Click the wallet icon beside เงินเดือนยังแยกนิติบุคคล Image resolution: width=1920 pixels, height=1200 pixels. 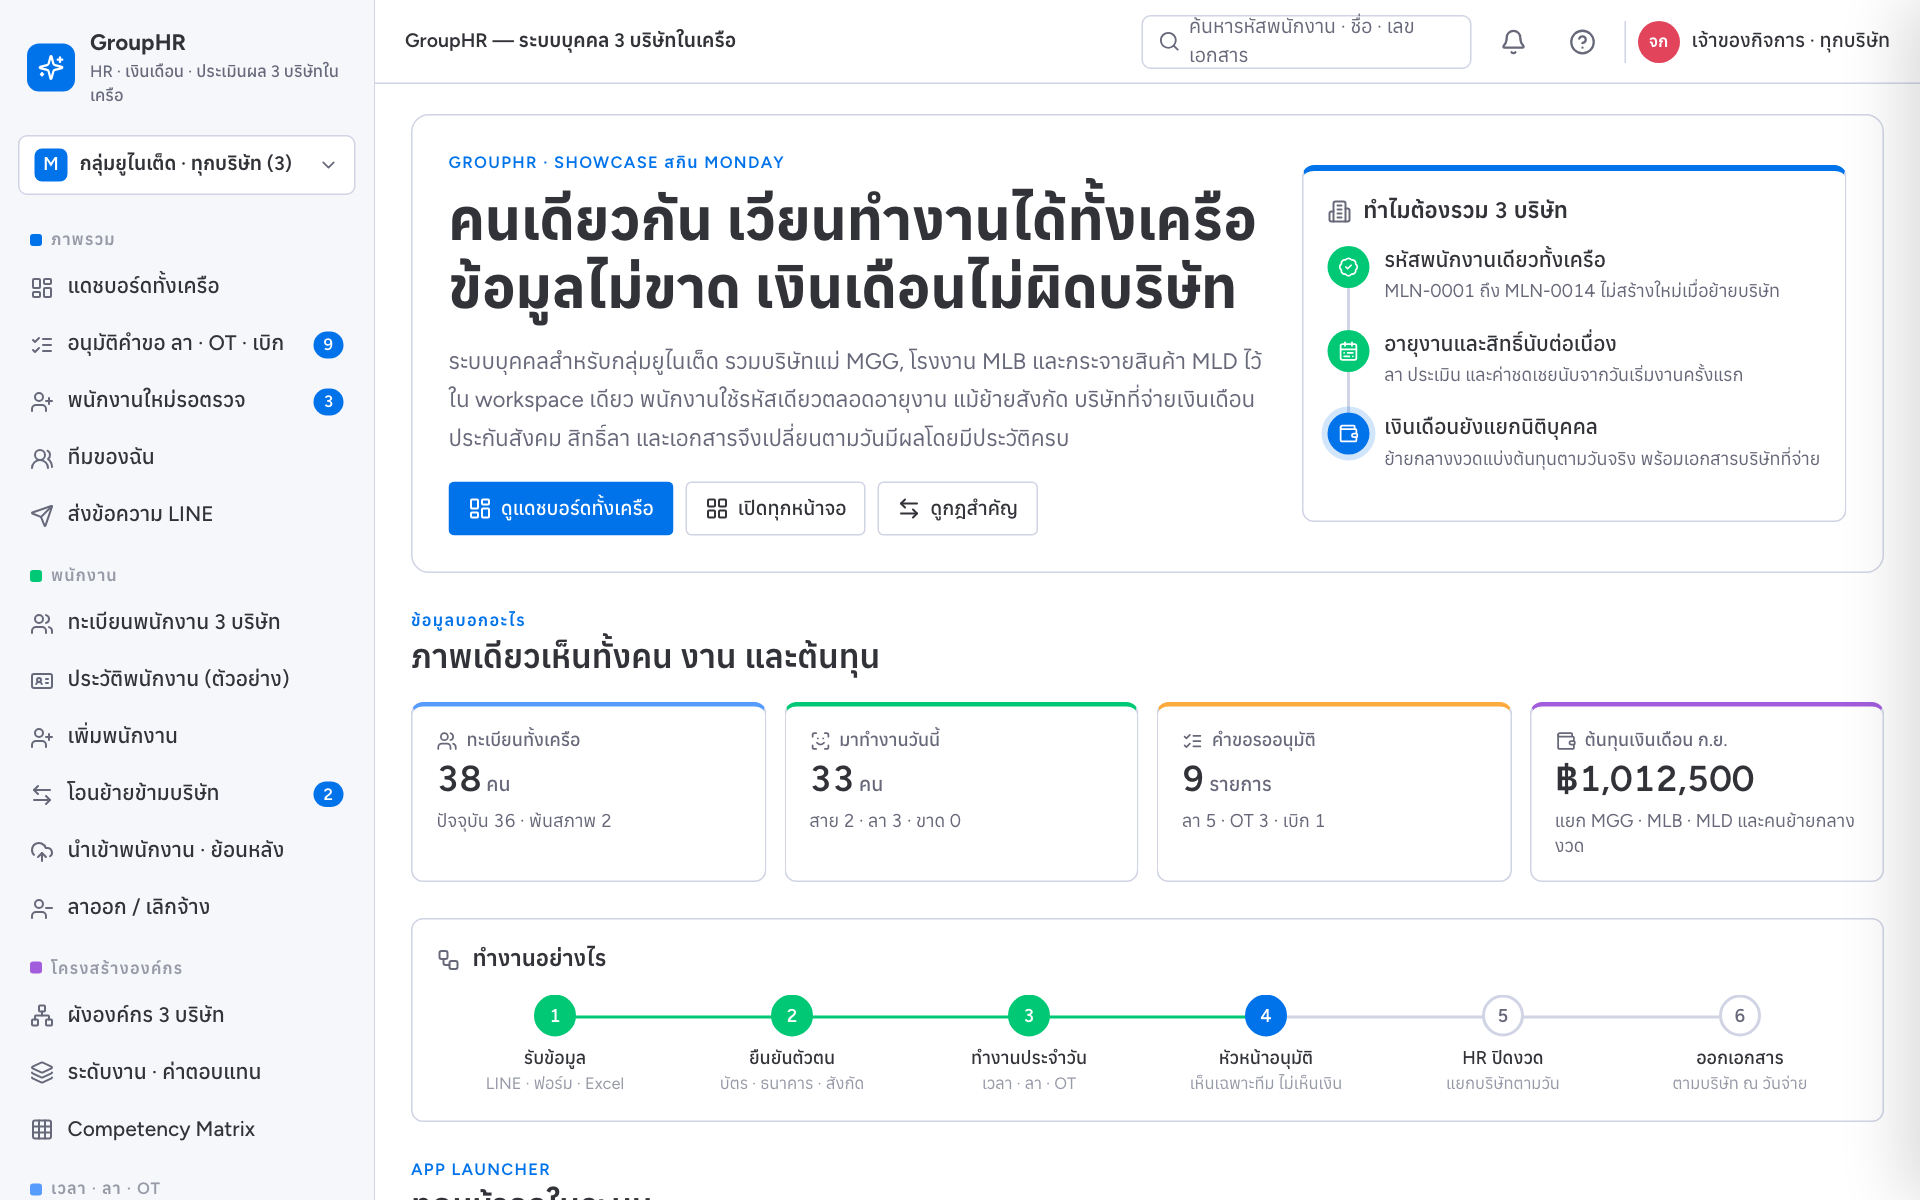point(1348,434)
